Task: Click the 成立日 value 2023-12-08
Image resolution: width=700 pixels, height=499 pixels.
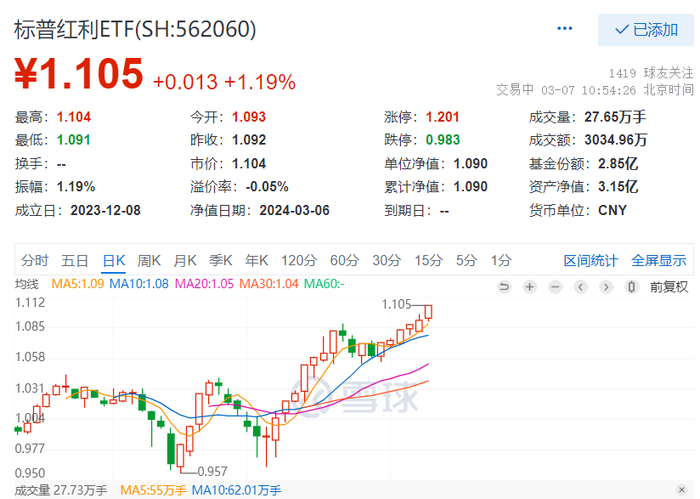Action: point(105,210)
